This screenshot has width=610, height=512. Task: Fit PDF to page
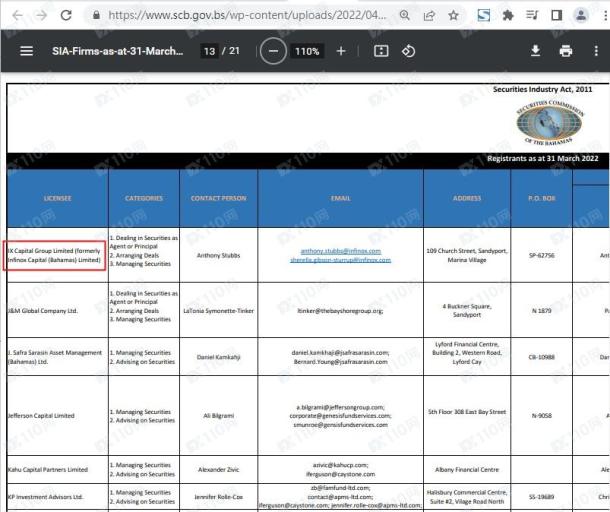click(x=381, y=51)
